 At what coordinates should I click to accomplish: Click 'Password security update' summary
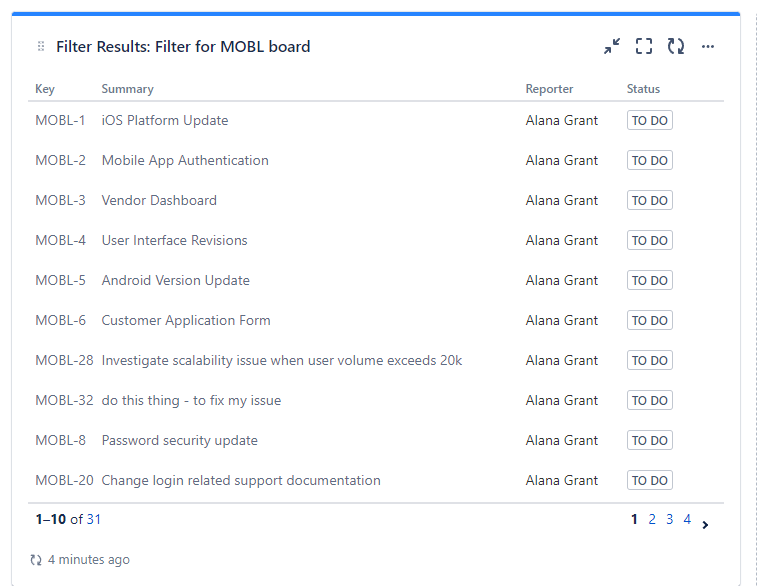pyautogui.click(x=180, y=441)
